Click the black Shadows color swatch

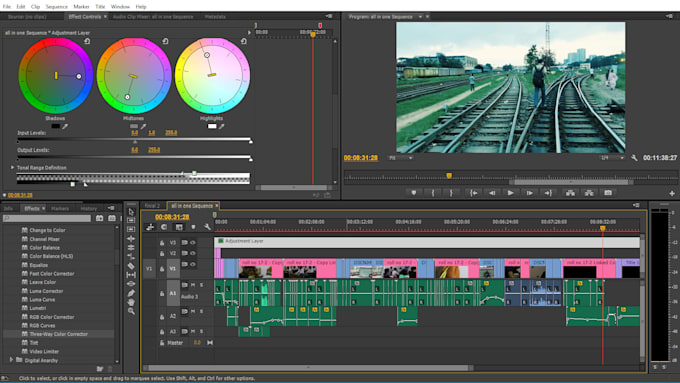point(56,126)
